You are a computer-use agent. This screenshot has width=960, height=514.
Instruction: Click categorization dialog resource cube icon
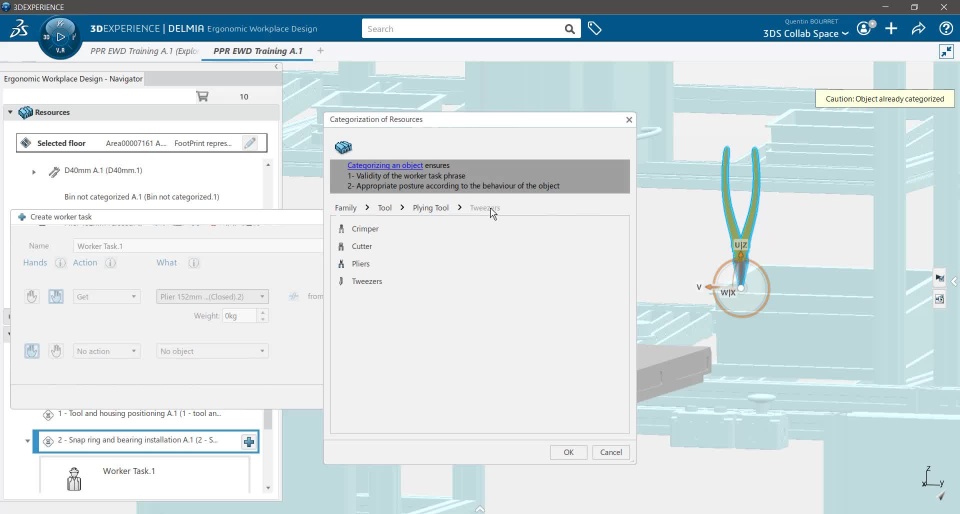pyautogui.click(x=343, y=147)
